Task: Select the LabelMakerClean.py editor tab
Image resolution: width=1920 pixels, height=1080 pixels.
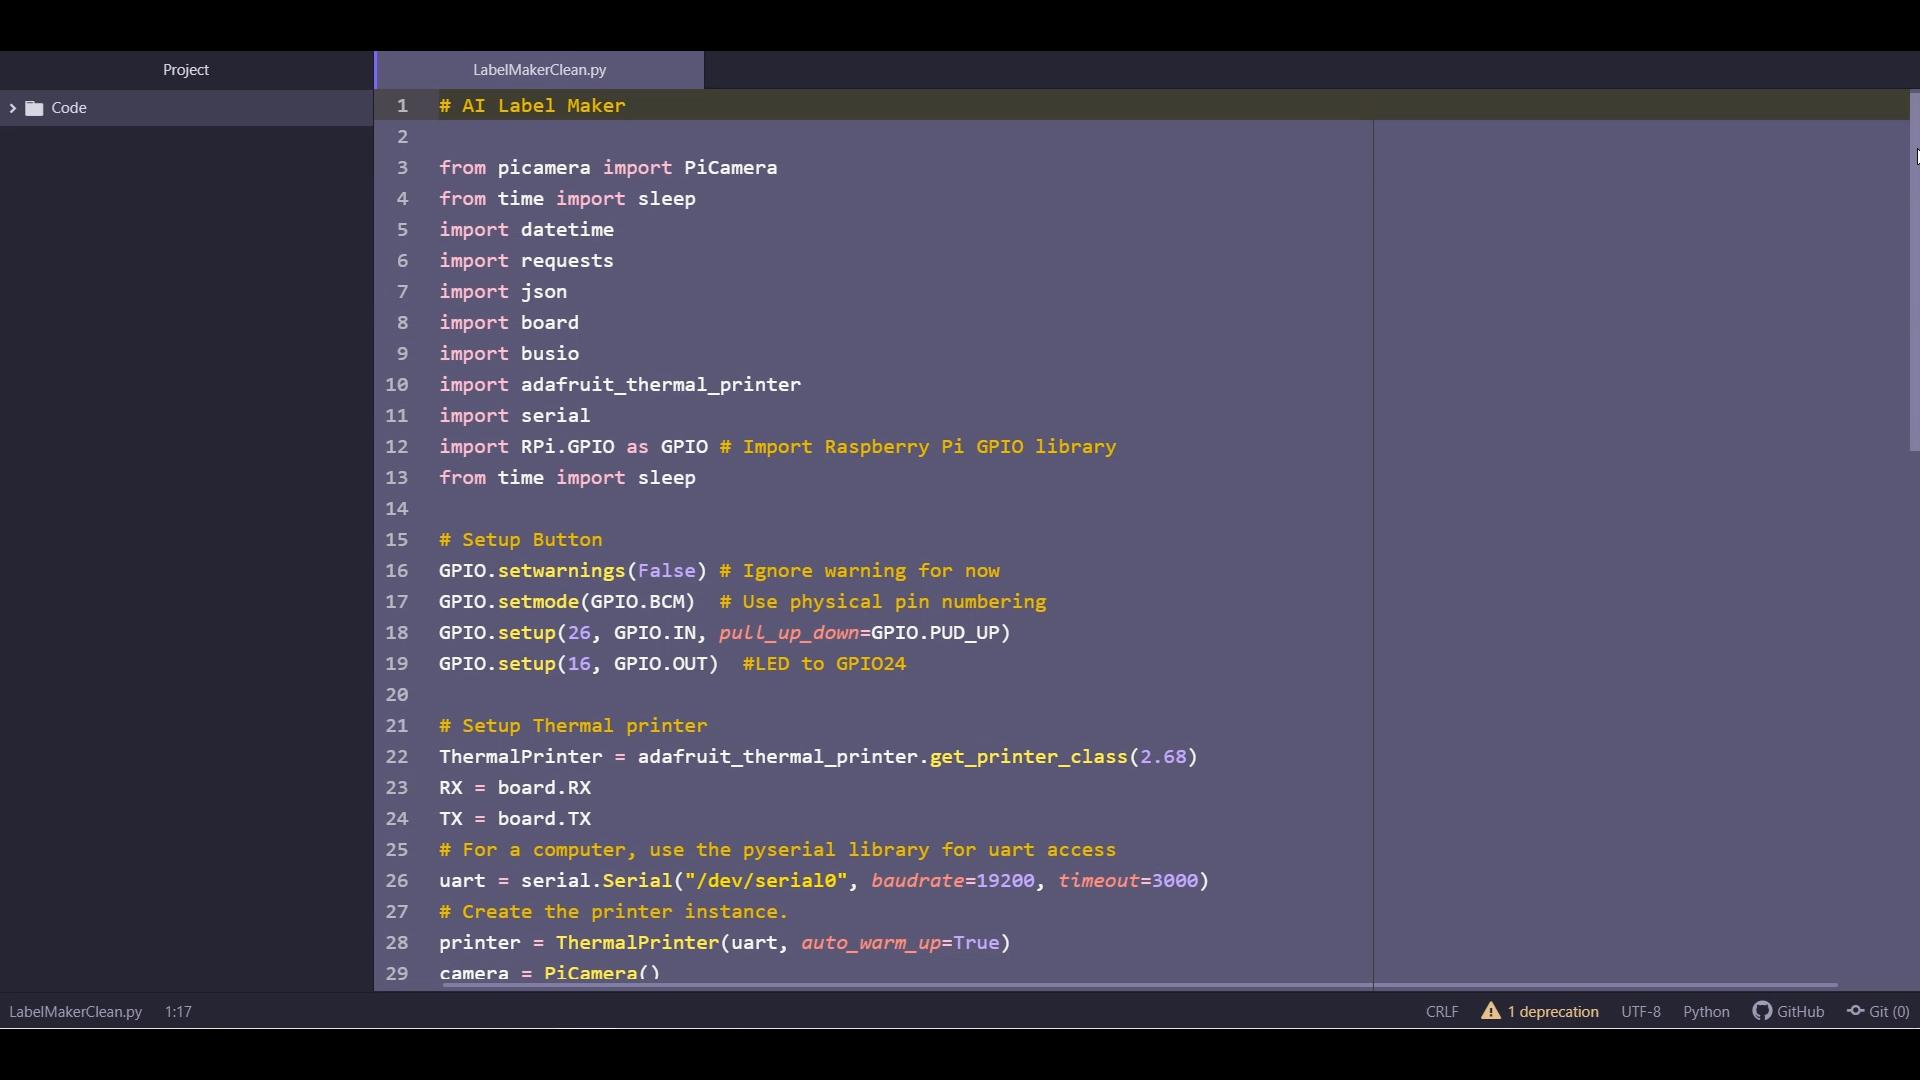Action: (539, 70)
